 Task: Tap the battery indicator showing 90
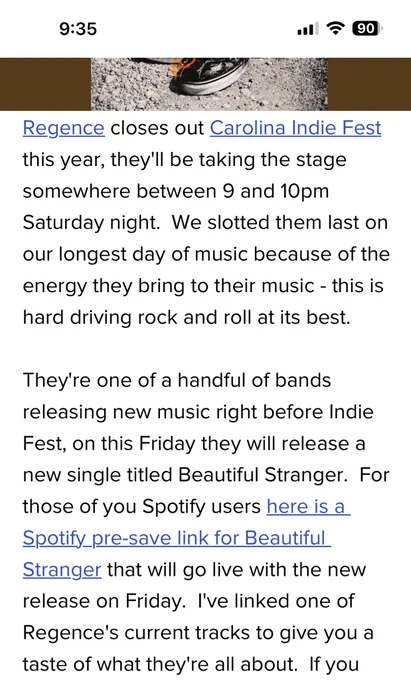368,29
